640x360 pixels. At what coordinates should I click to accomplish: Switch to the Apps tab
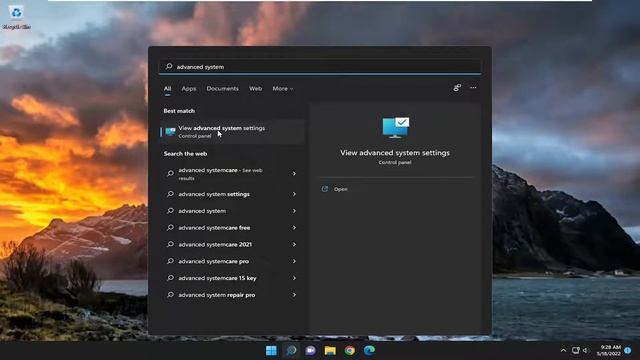[189, 89]
